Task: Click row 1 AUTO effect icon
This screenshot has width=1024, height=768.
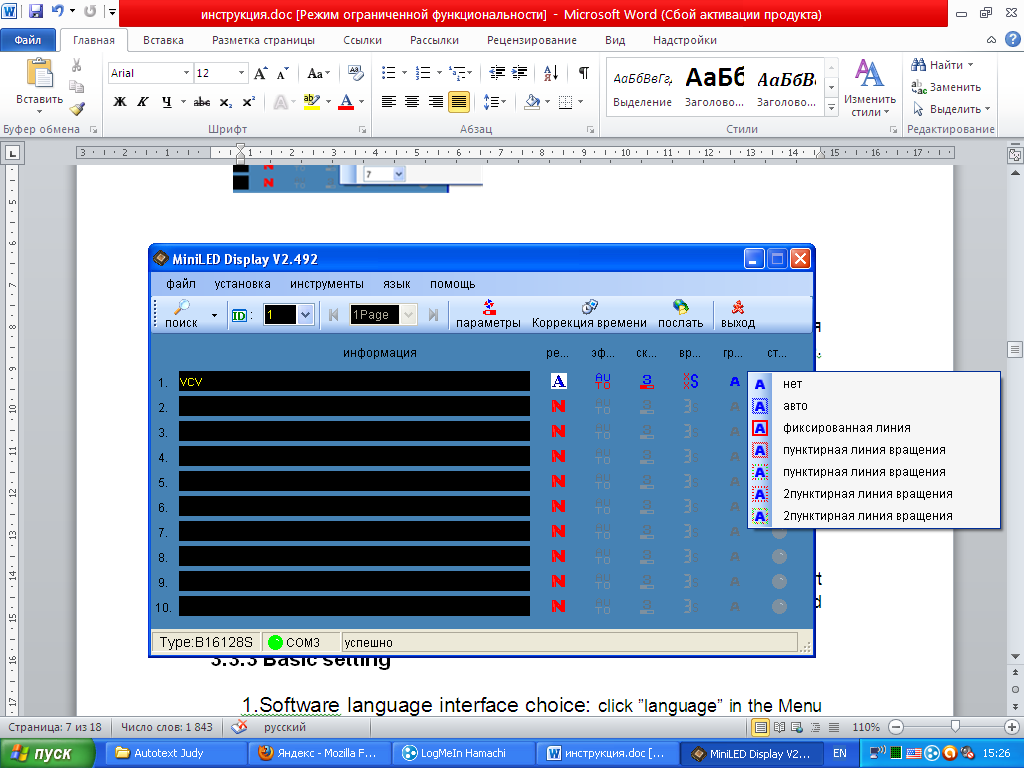Action: pos(603,381)
